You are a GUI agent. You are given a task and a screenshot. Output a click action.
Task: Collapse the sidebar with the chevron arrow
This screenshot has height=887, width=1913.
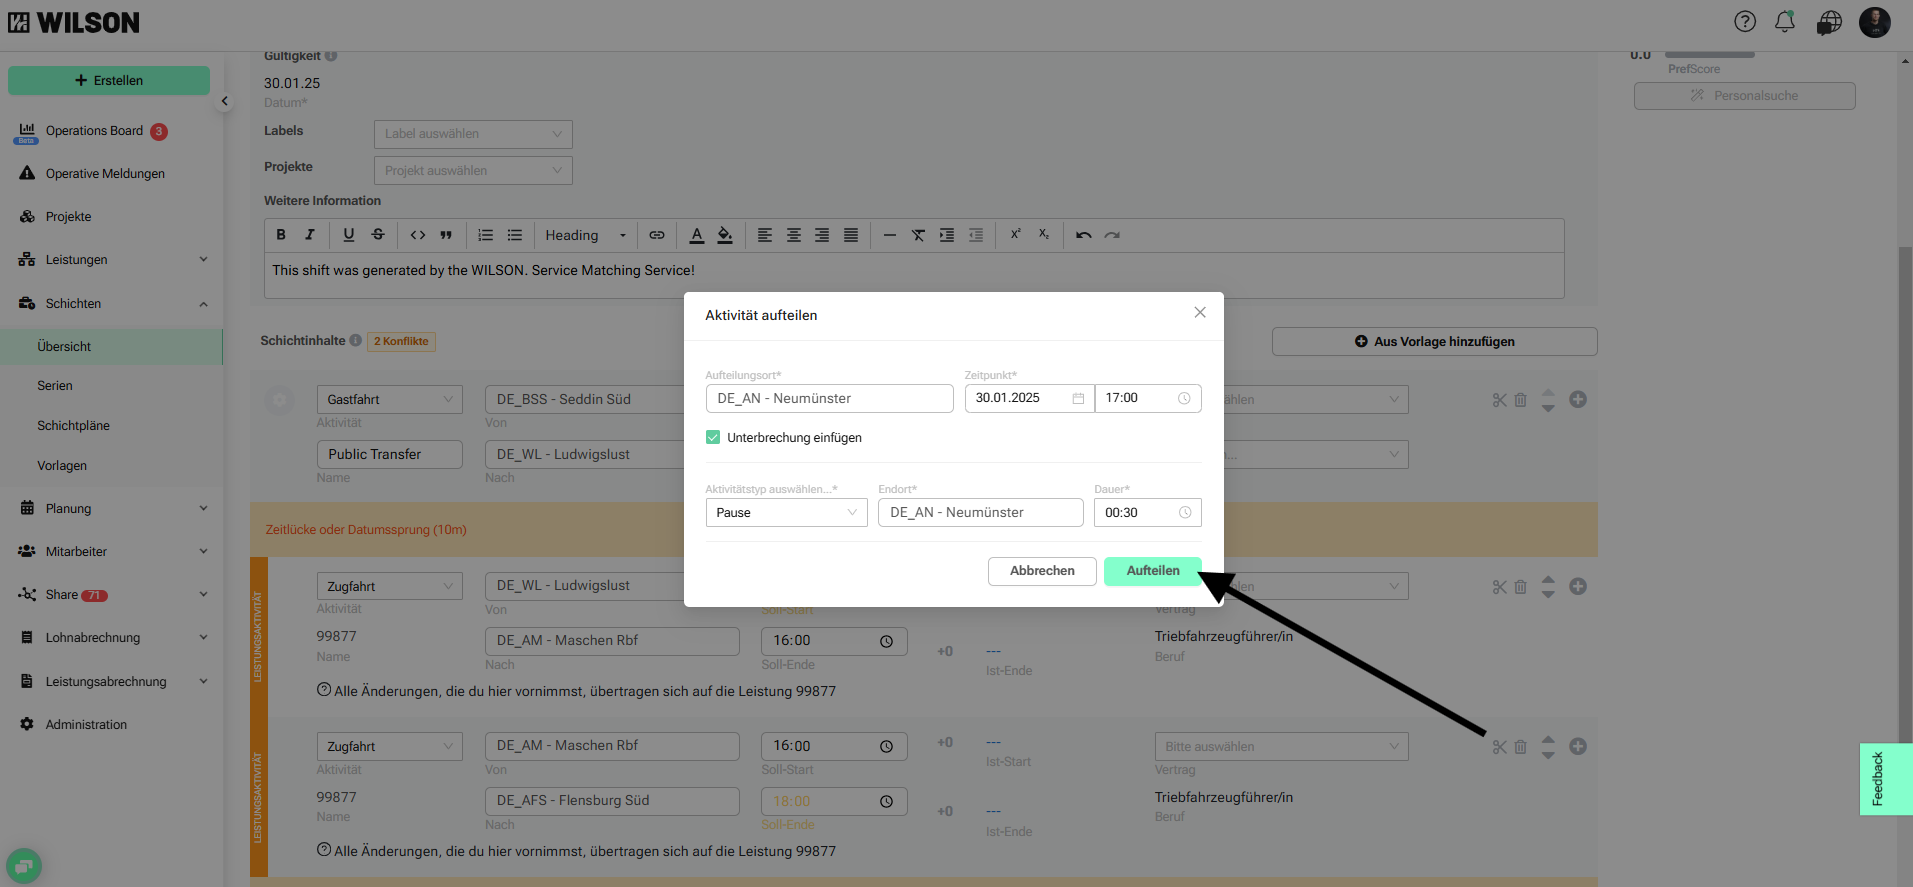click(225, 101)
